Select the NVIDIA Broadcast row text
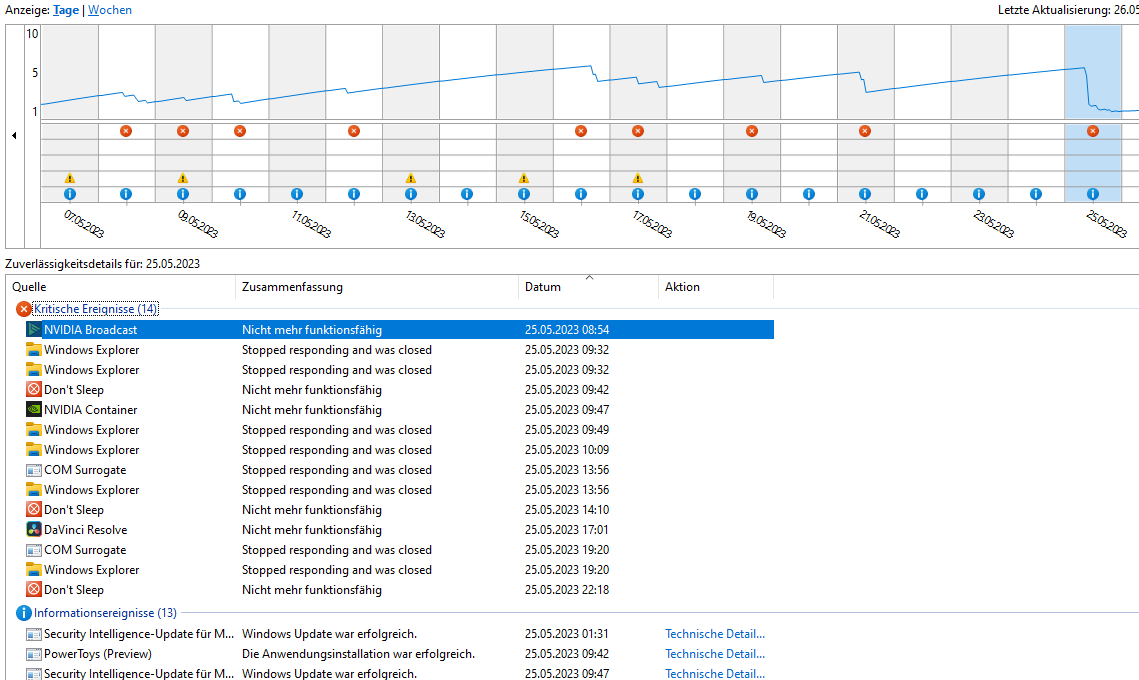 [90, 330]
